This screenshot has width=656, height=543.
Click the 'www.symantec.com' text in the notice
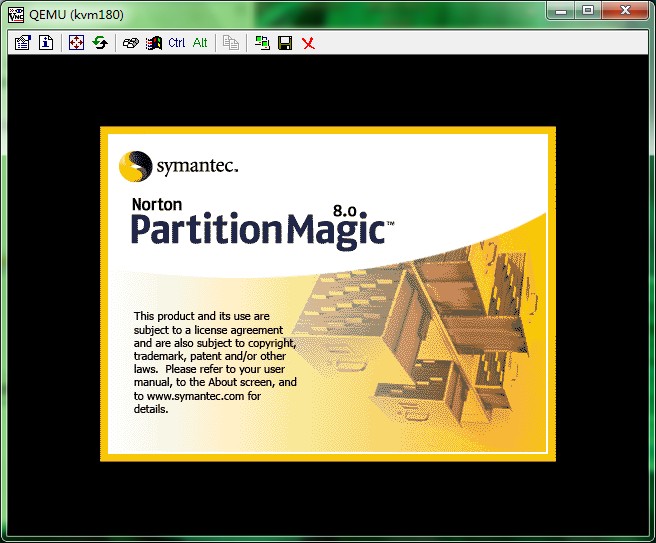pyautogui.click(x=195, y=396)
